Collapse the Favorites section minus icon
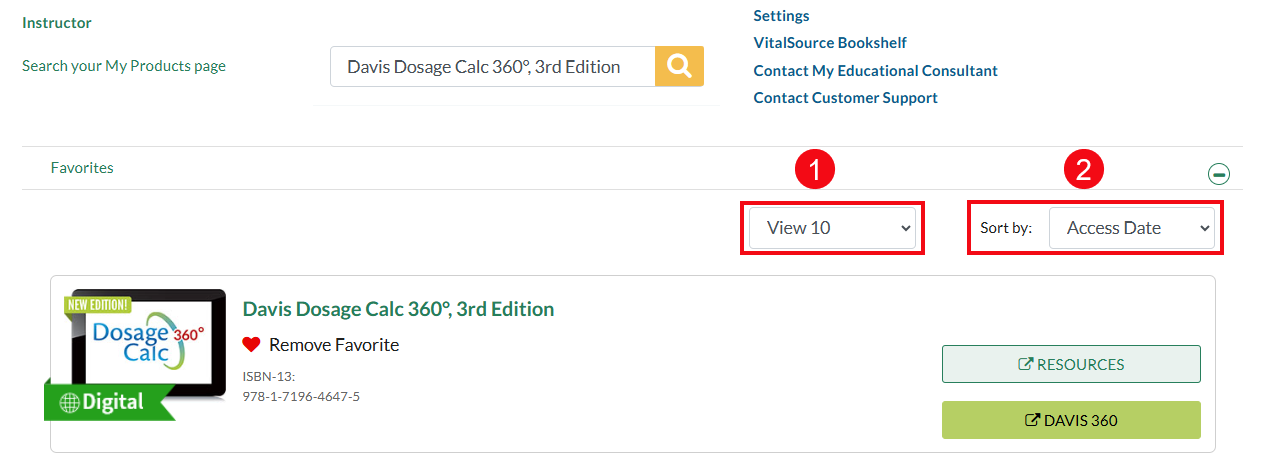The width and height of the screenshot is (1282, 461). (x=1219, y=174)
